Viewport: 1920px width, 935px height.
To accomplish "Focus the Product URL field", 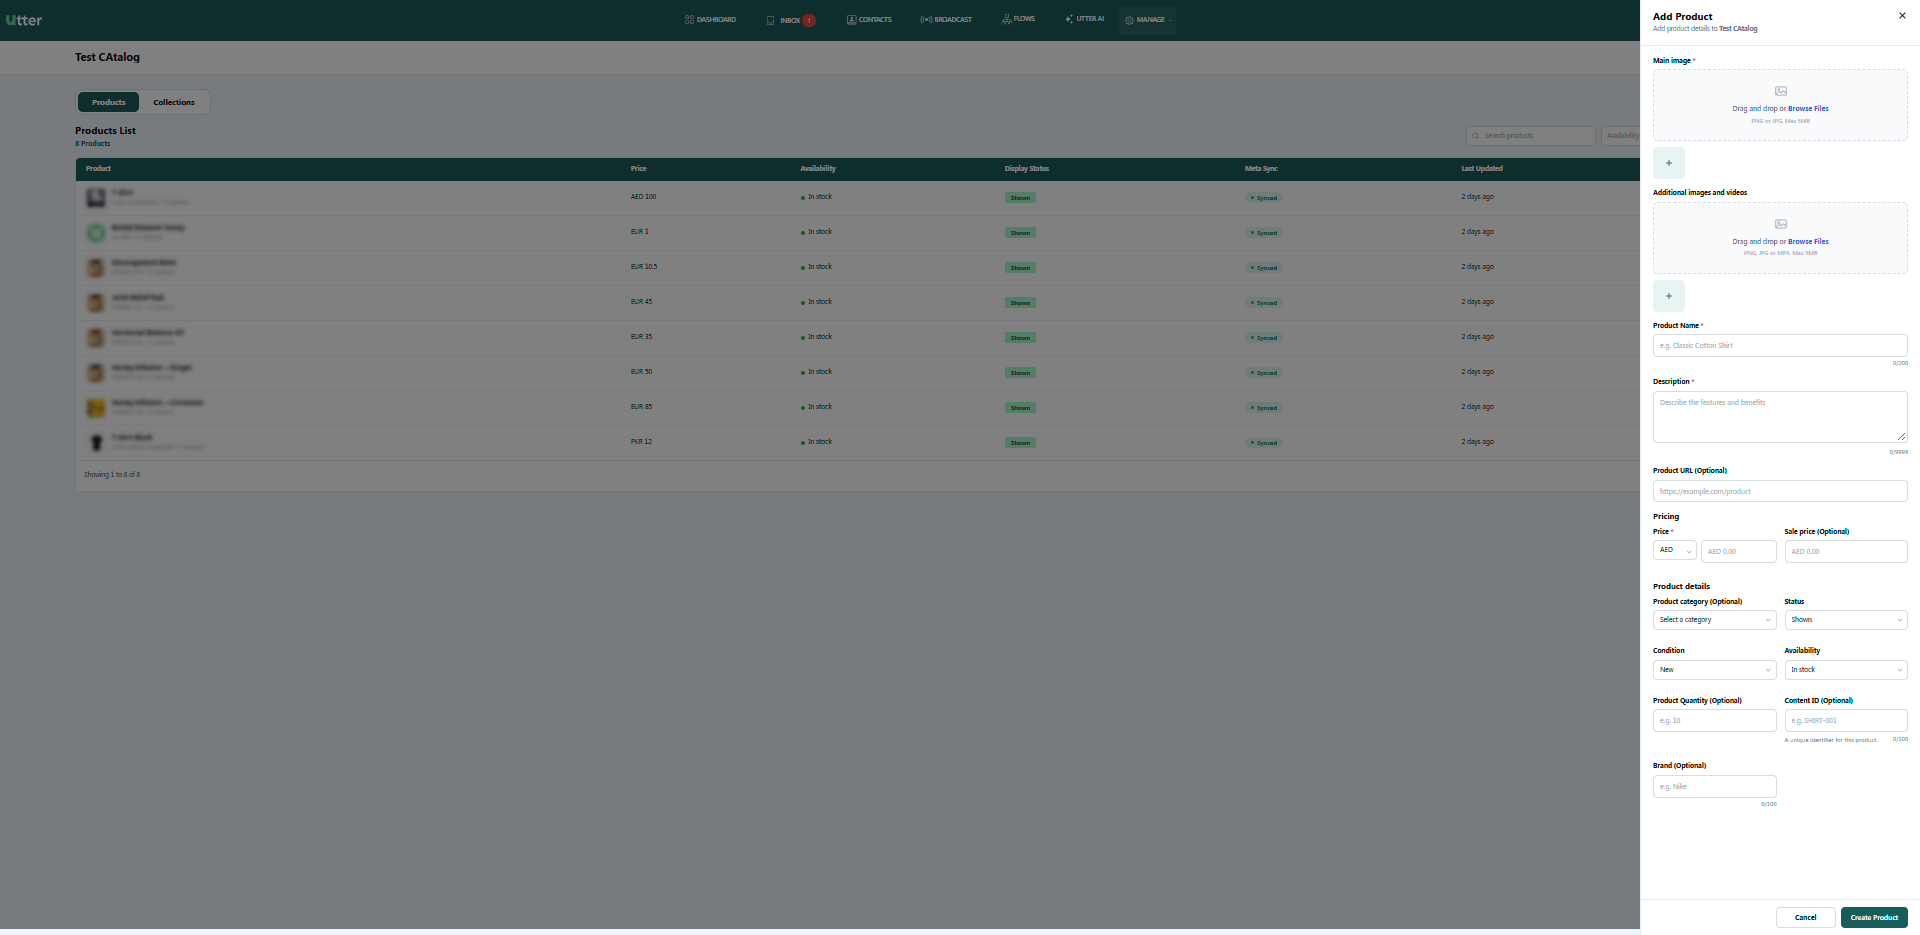I will click(1780, 491).
